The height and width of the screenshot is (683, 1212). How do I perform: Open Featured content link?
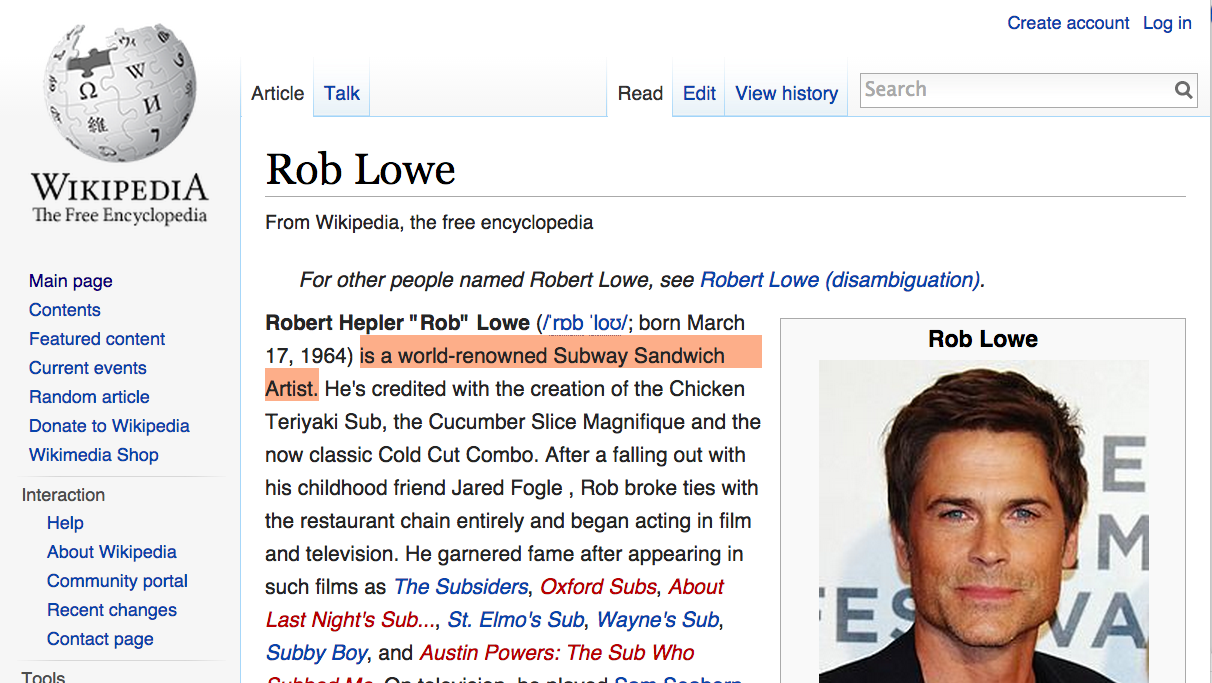(x=97, y=339)
